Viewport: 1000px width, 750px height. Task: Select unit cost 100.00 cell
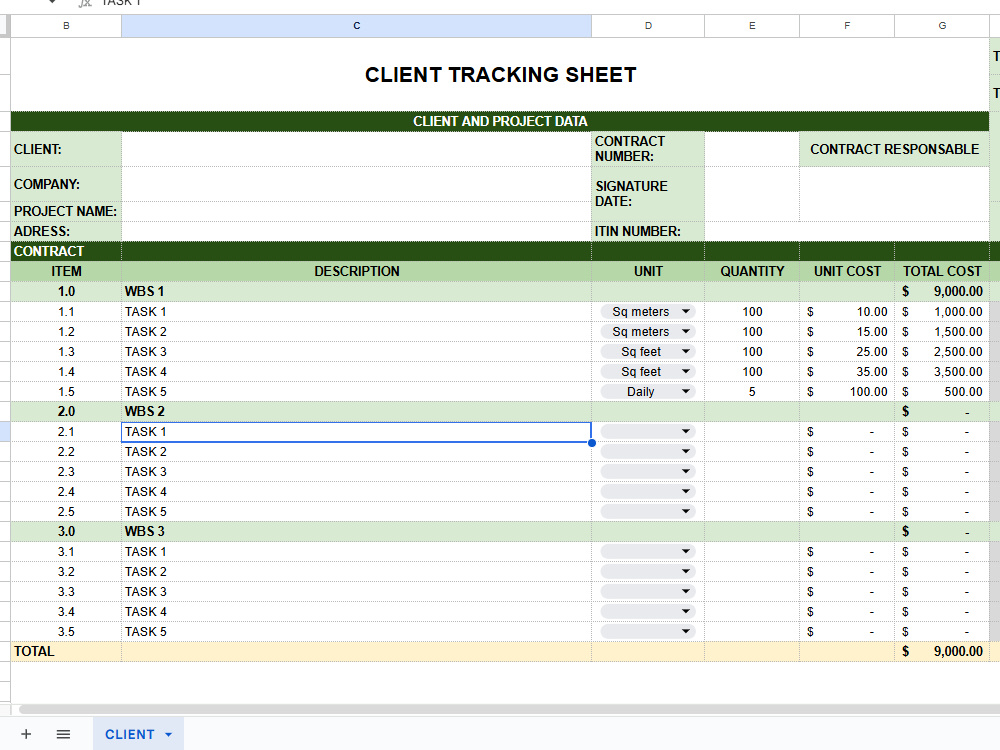tap(847, 392)
